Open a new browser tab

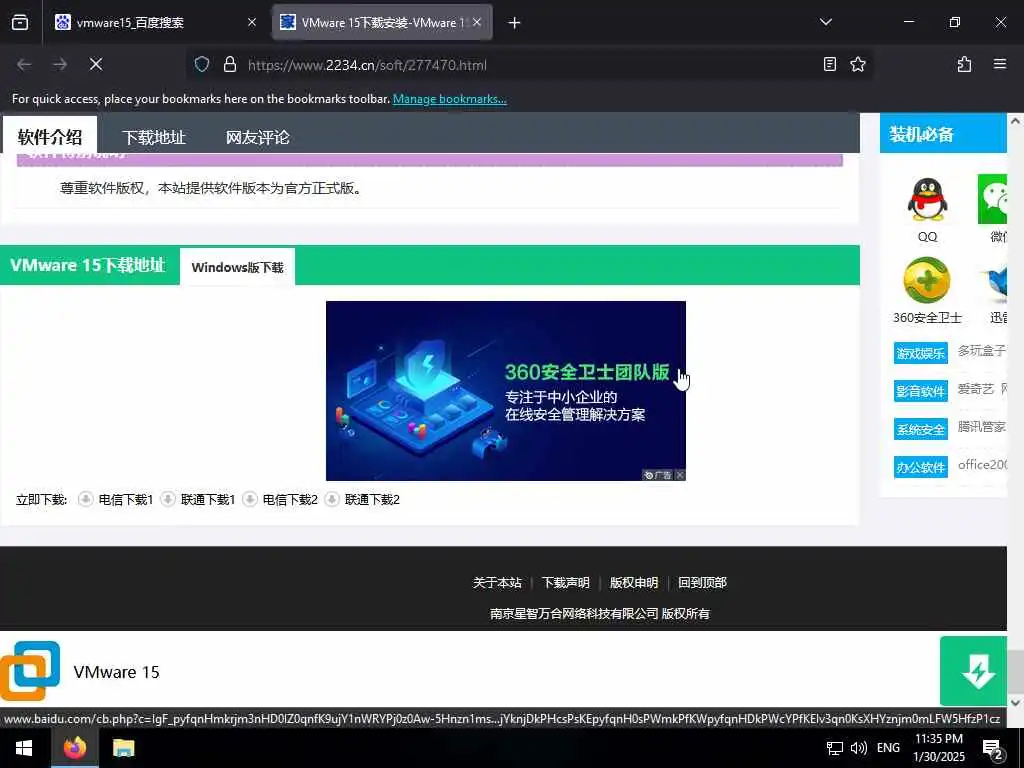coord(514,23)
